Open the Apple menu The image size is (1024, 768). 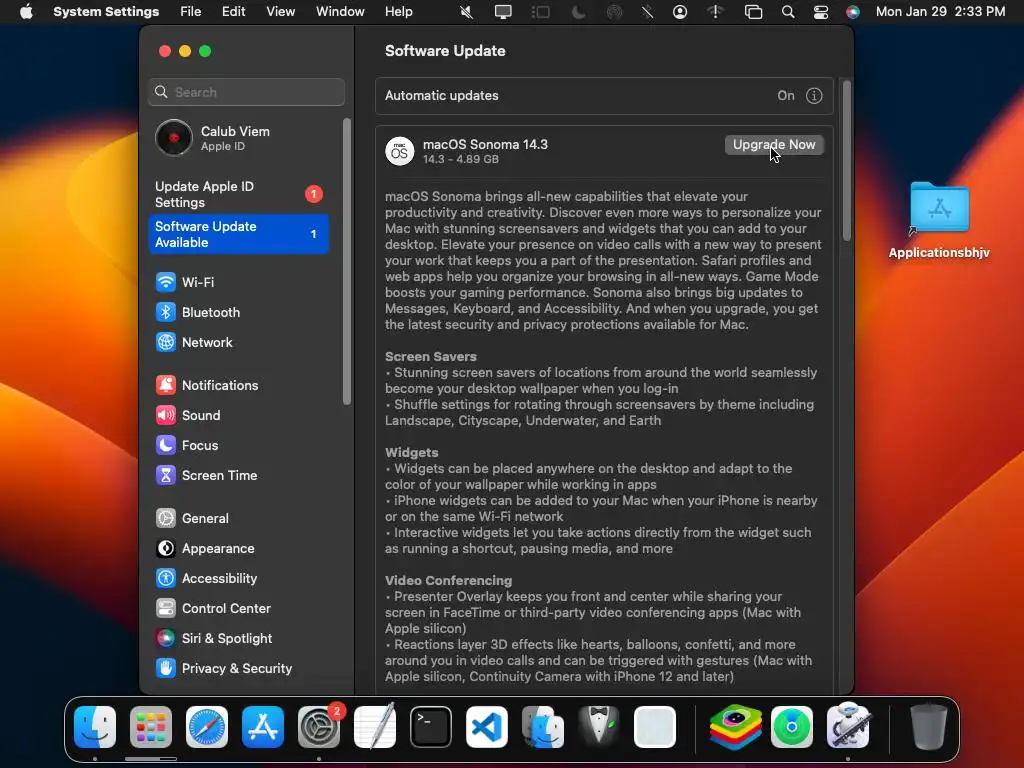(x=26, y=12)
